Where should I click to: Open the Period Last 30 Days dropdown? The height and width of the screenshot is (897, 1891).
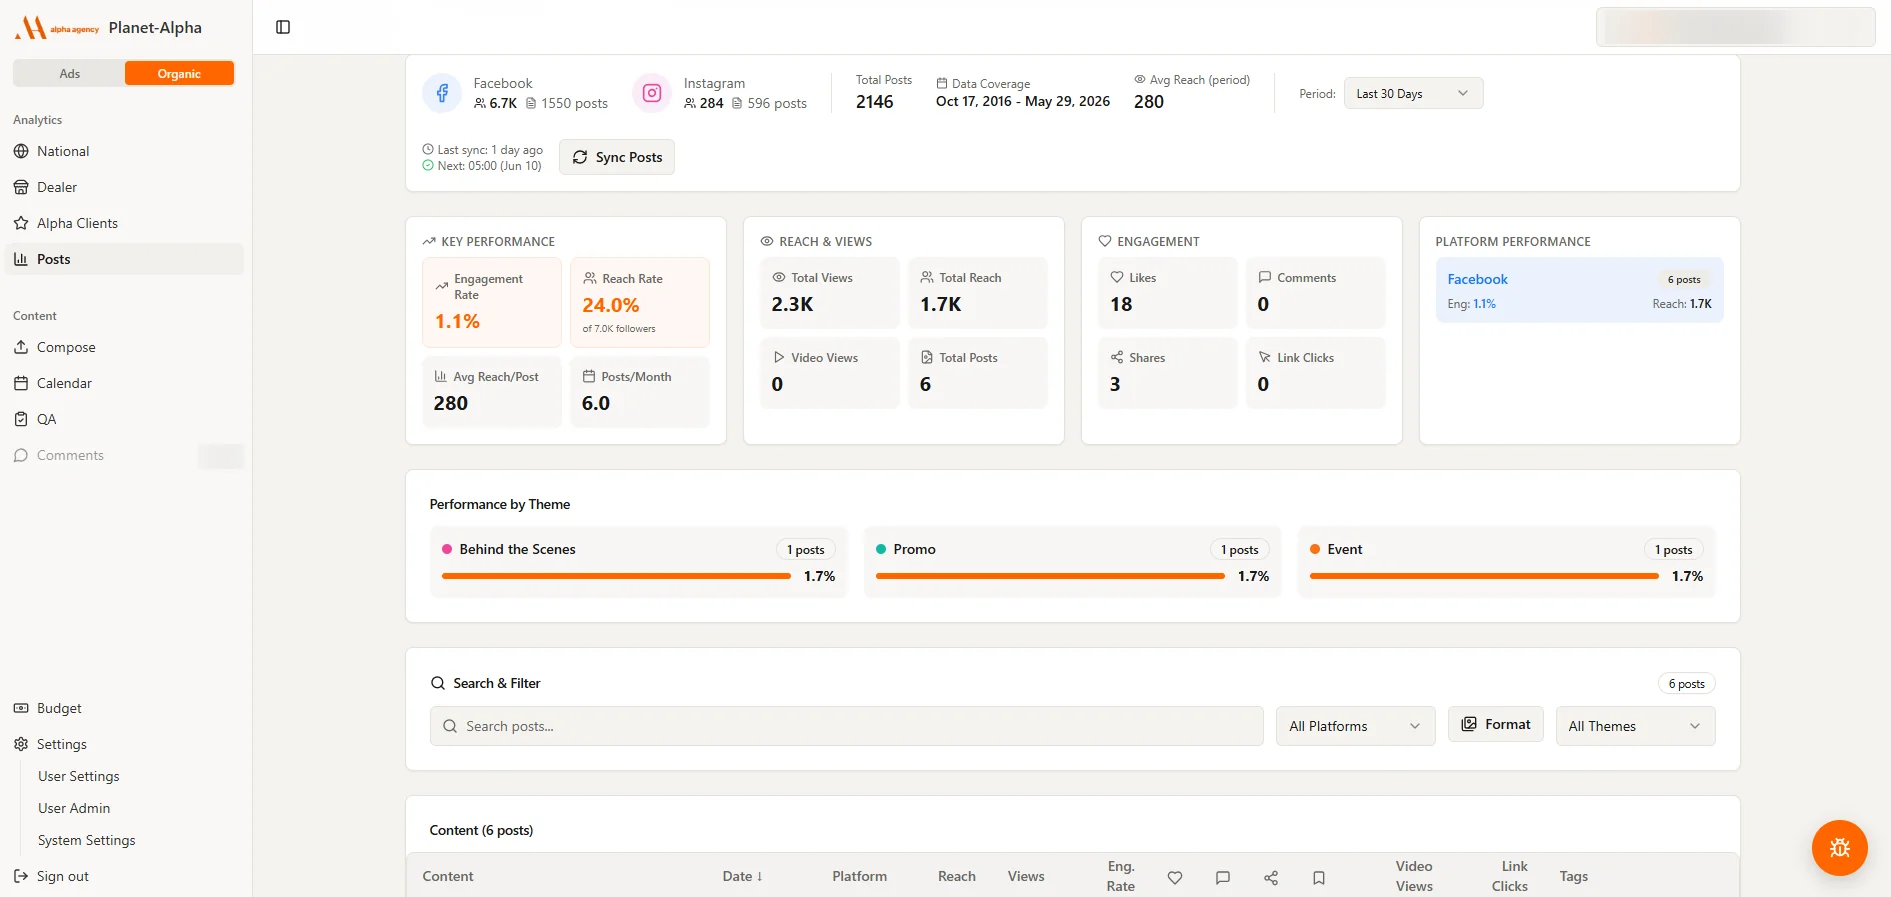click(x=1413, y=93)
